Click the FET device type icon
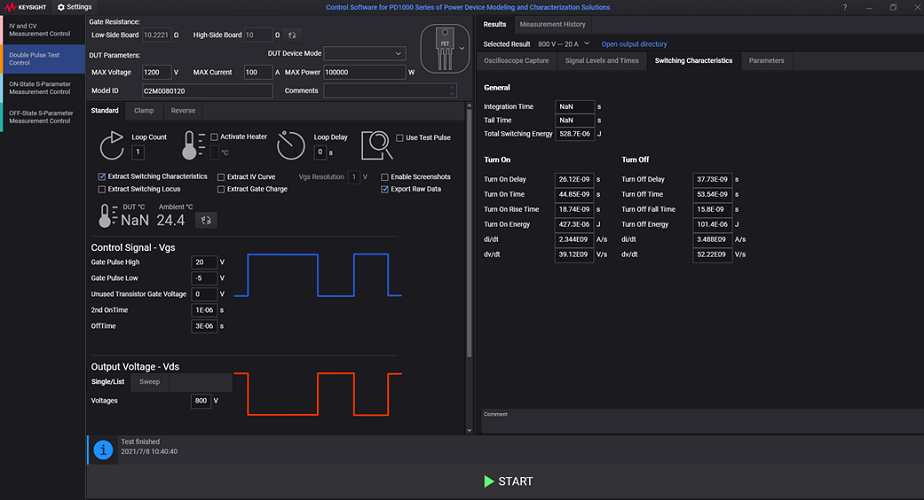 click(x=440, y=47)
